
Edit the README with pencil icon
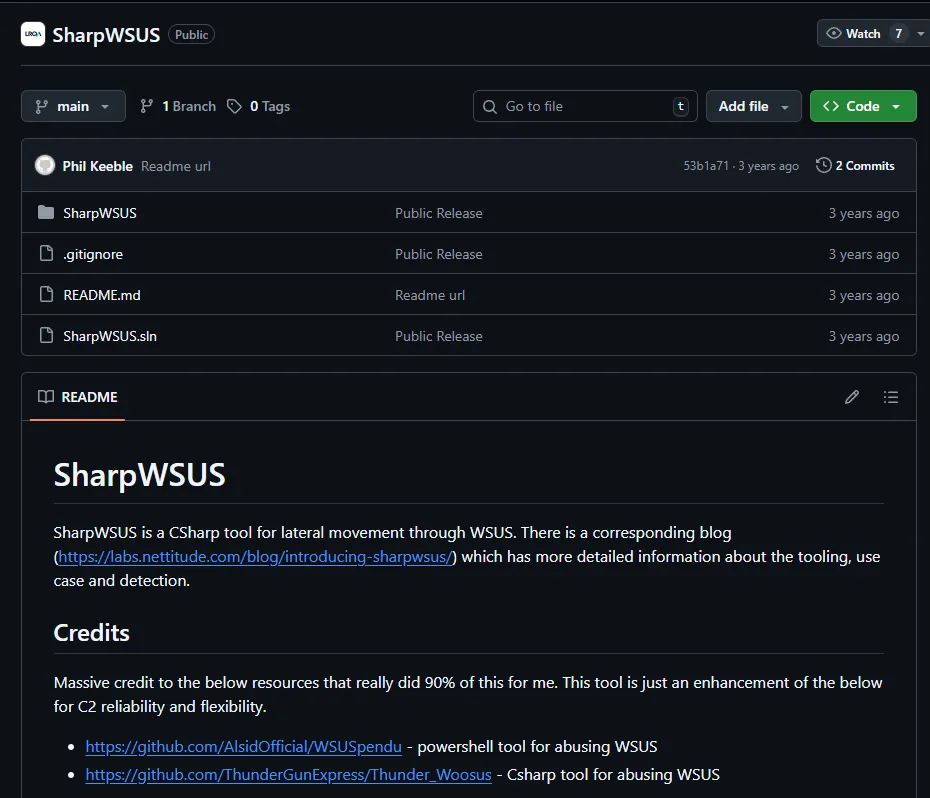click(852, 397)
